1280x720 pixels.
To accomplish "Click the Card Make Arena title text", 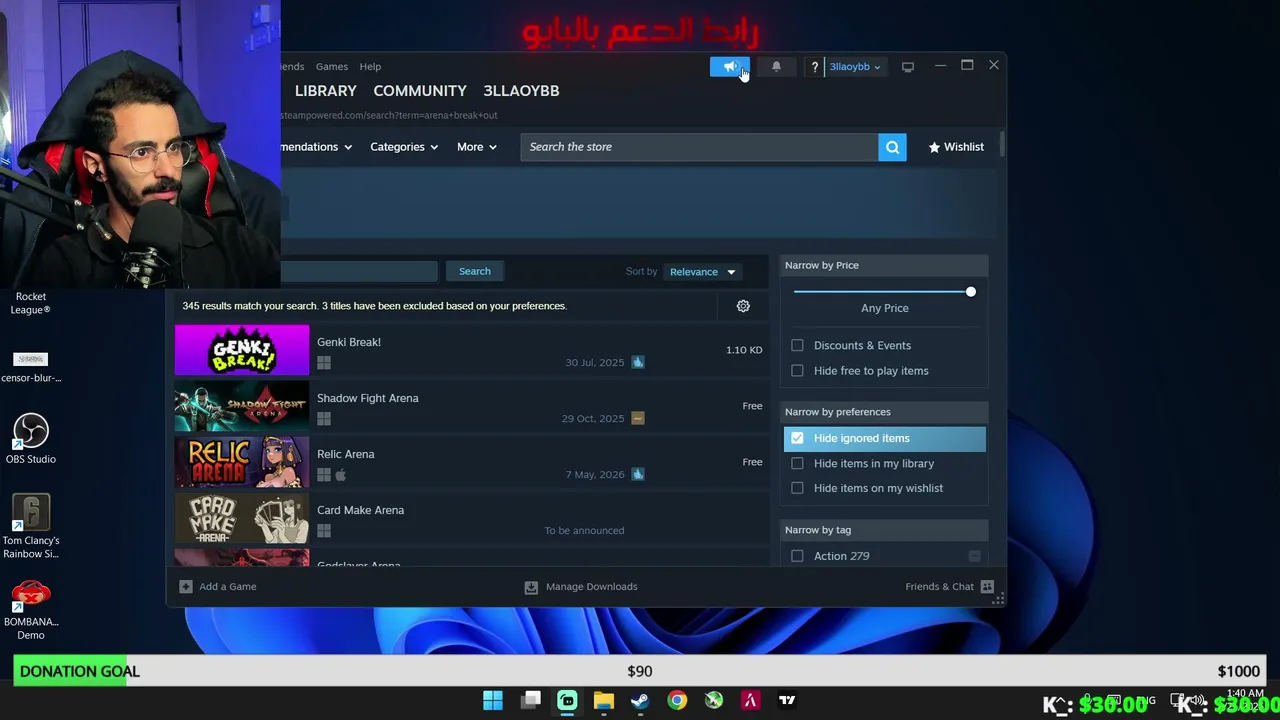I will [x=361, y=510].
